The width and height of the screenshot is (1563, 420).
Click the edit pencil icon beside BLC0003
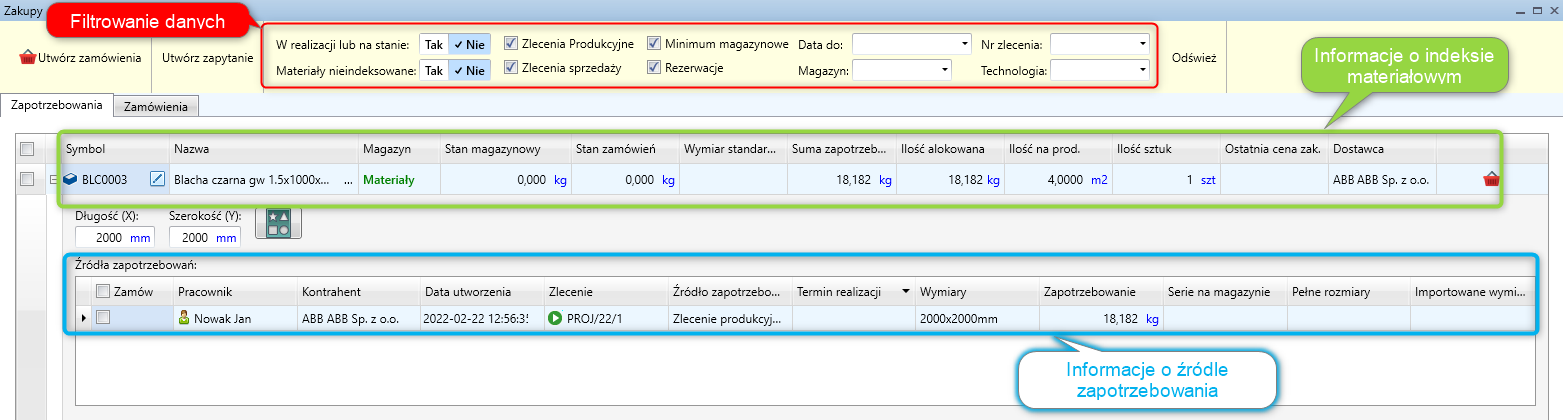coord(156,180)
